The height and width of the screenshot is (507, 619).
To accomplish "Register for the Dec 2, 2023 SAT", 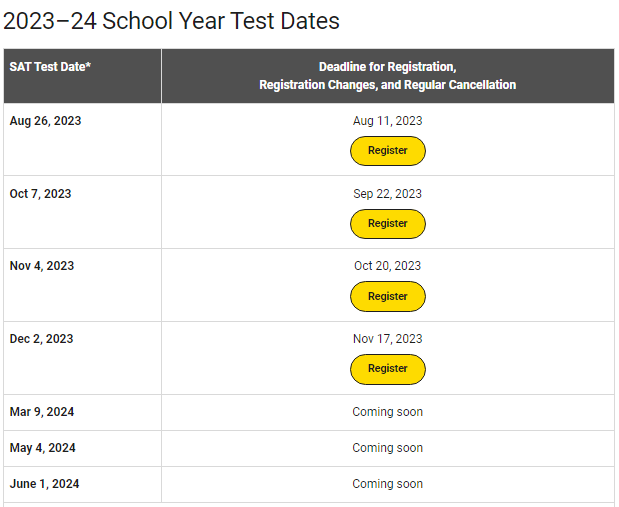I will coord(388,369).
